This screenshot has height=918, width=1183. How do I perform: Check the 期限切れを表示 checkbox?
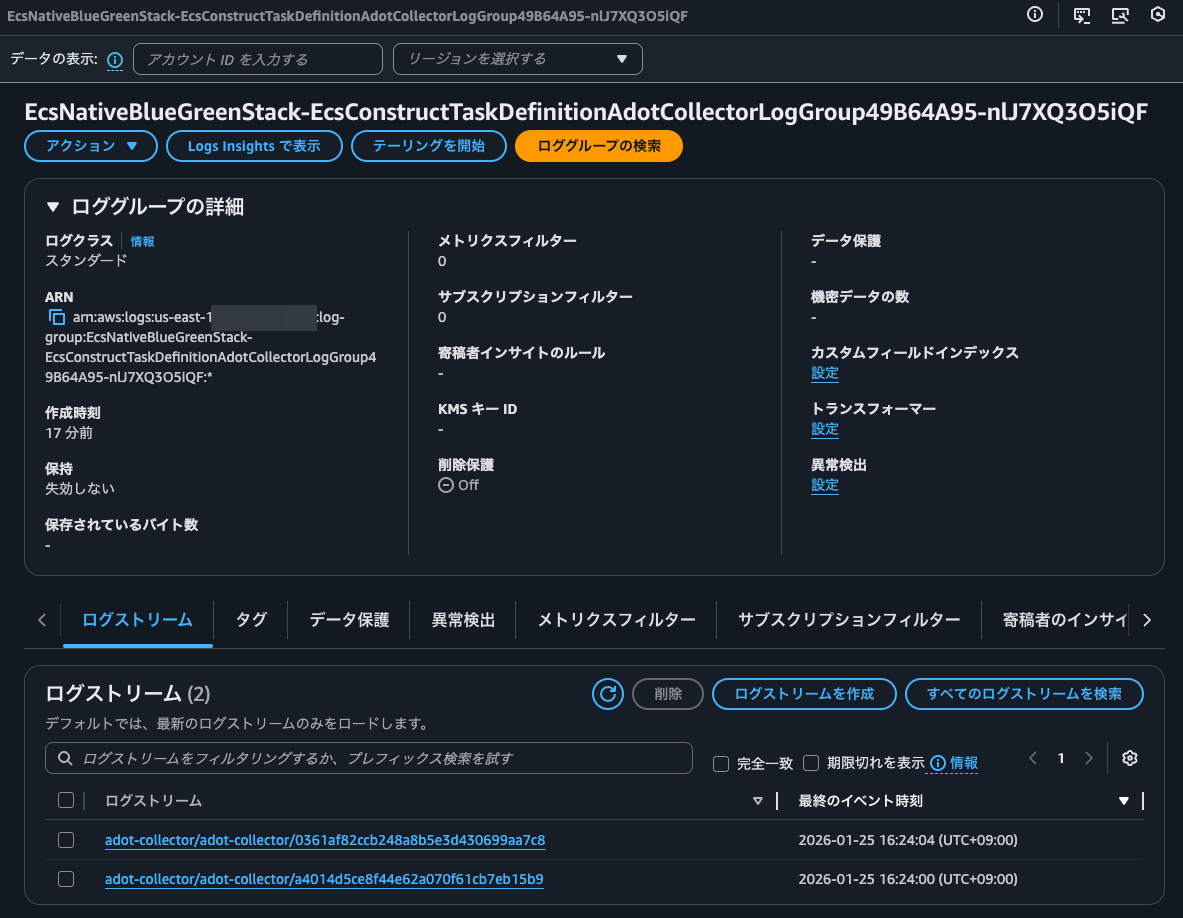[x=811, y=763]
